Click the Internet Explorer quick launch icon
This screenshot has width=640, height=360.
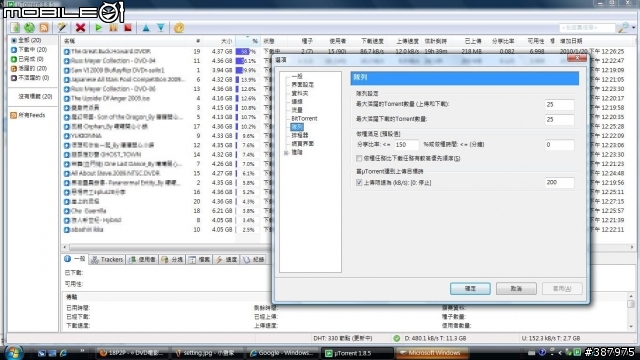[x=63, y=353]
